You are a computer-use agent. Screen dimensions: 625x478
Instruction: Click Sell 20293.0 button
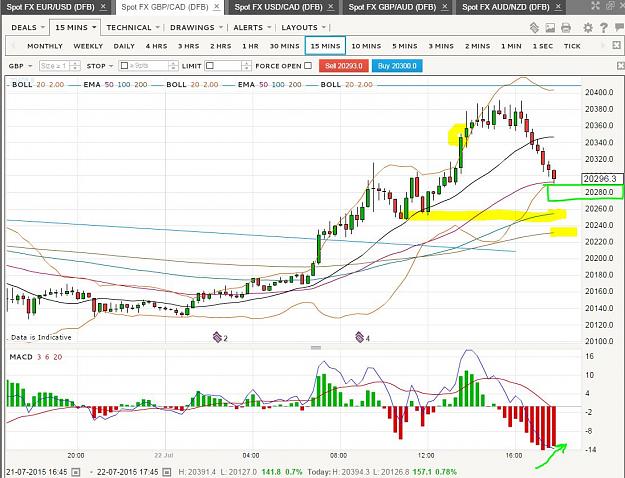point(343,66)
